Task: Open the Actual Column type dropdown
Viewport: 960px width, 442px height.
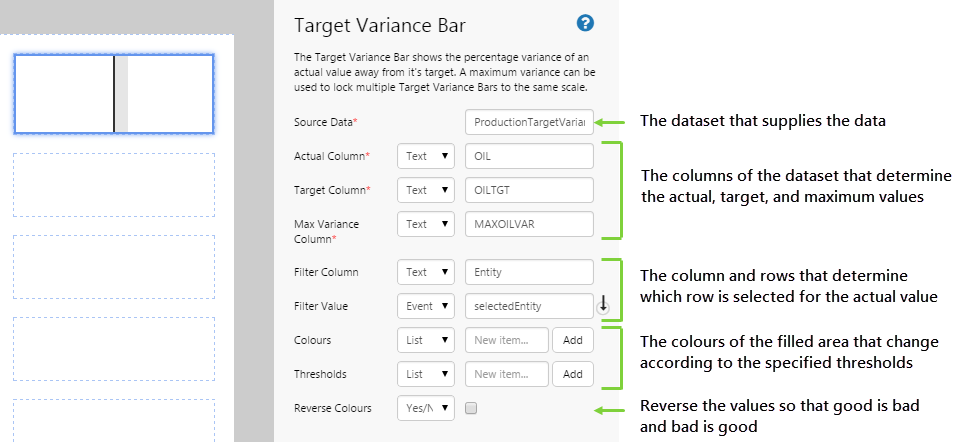Action: click(426, 156)
